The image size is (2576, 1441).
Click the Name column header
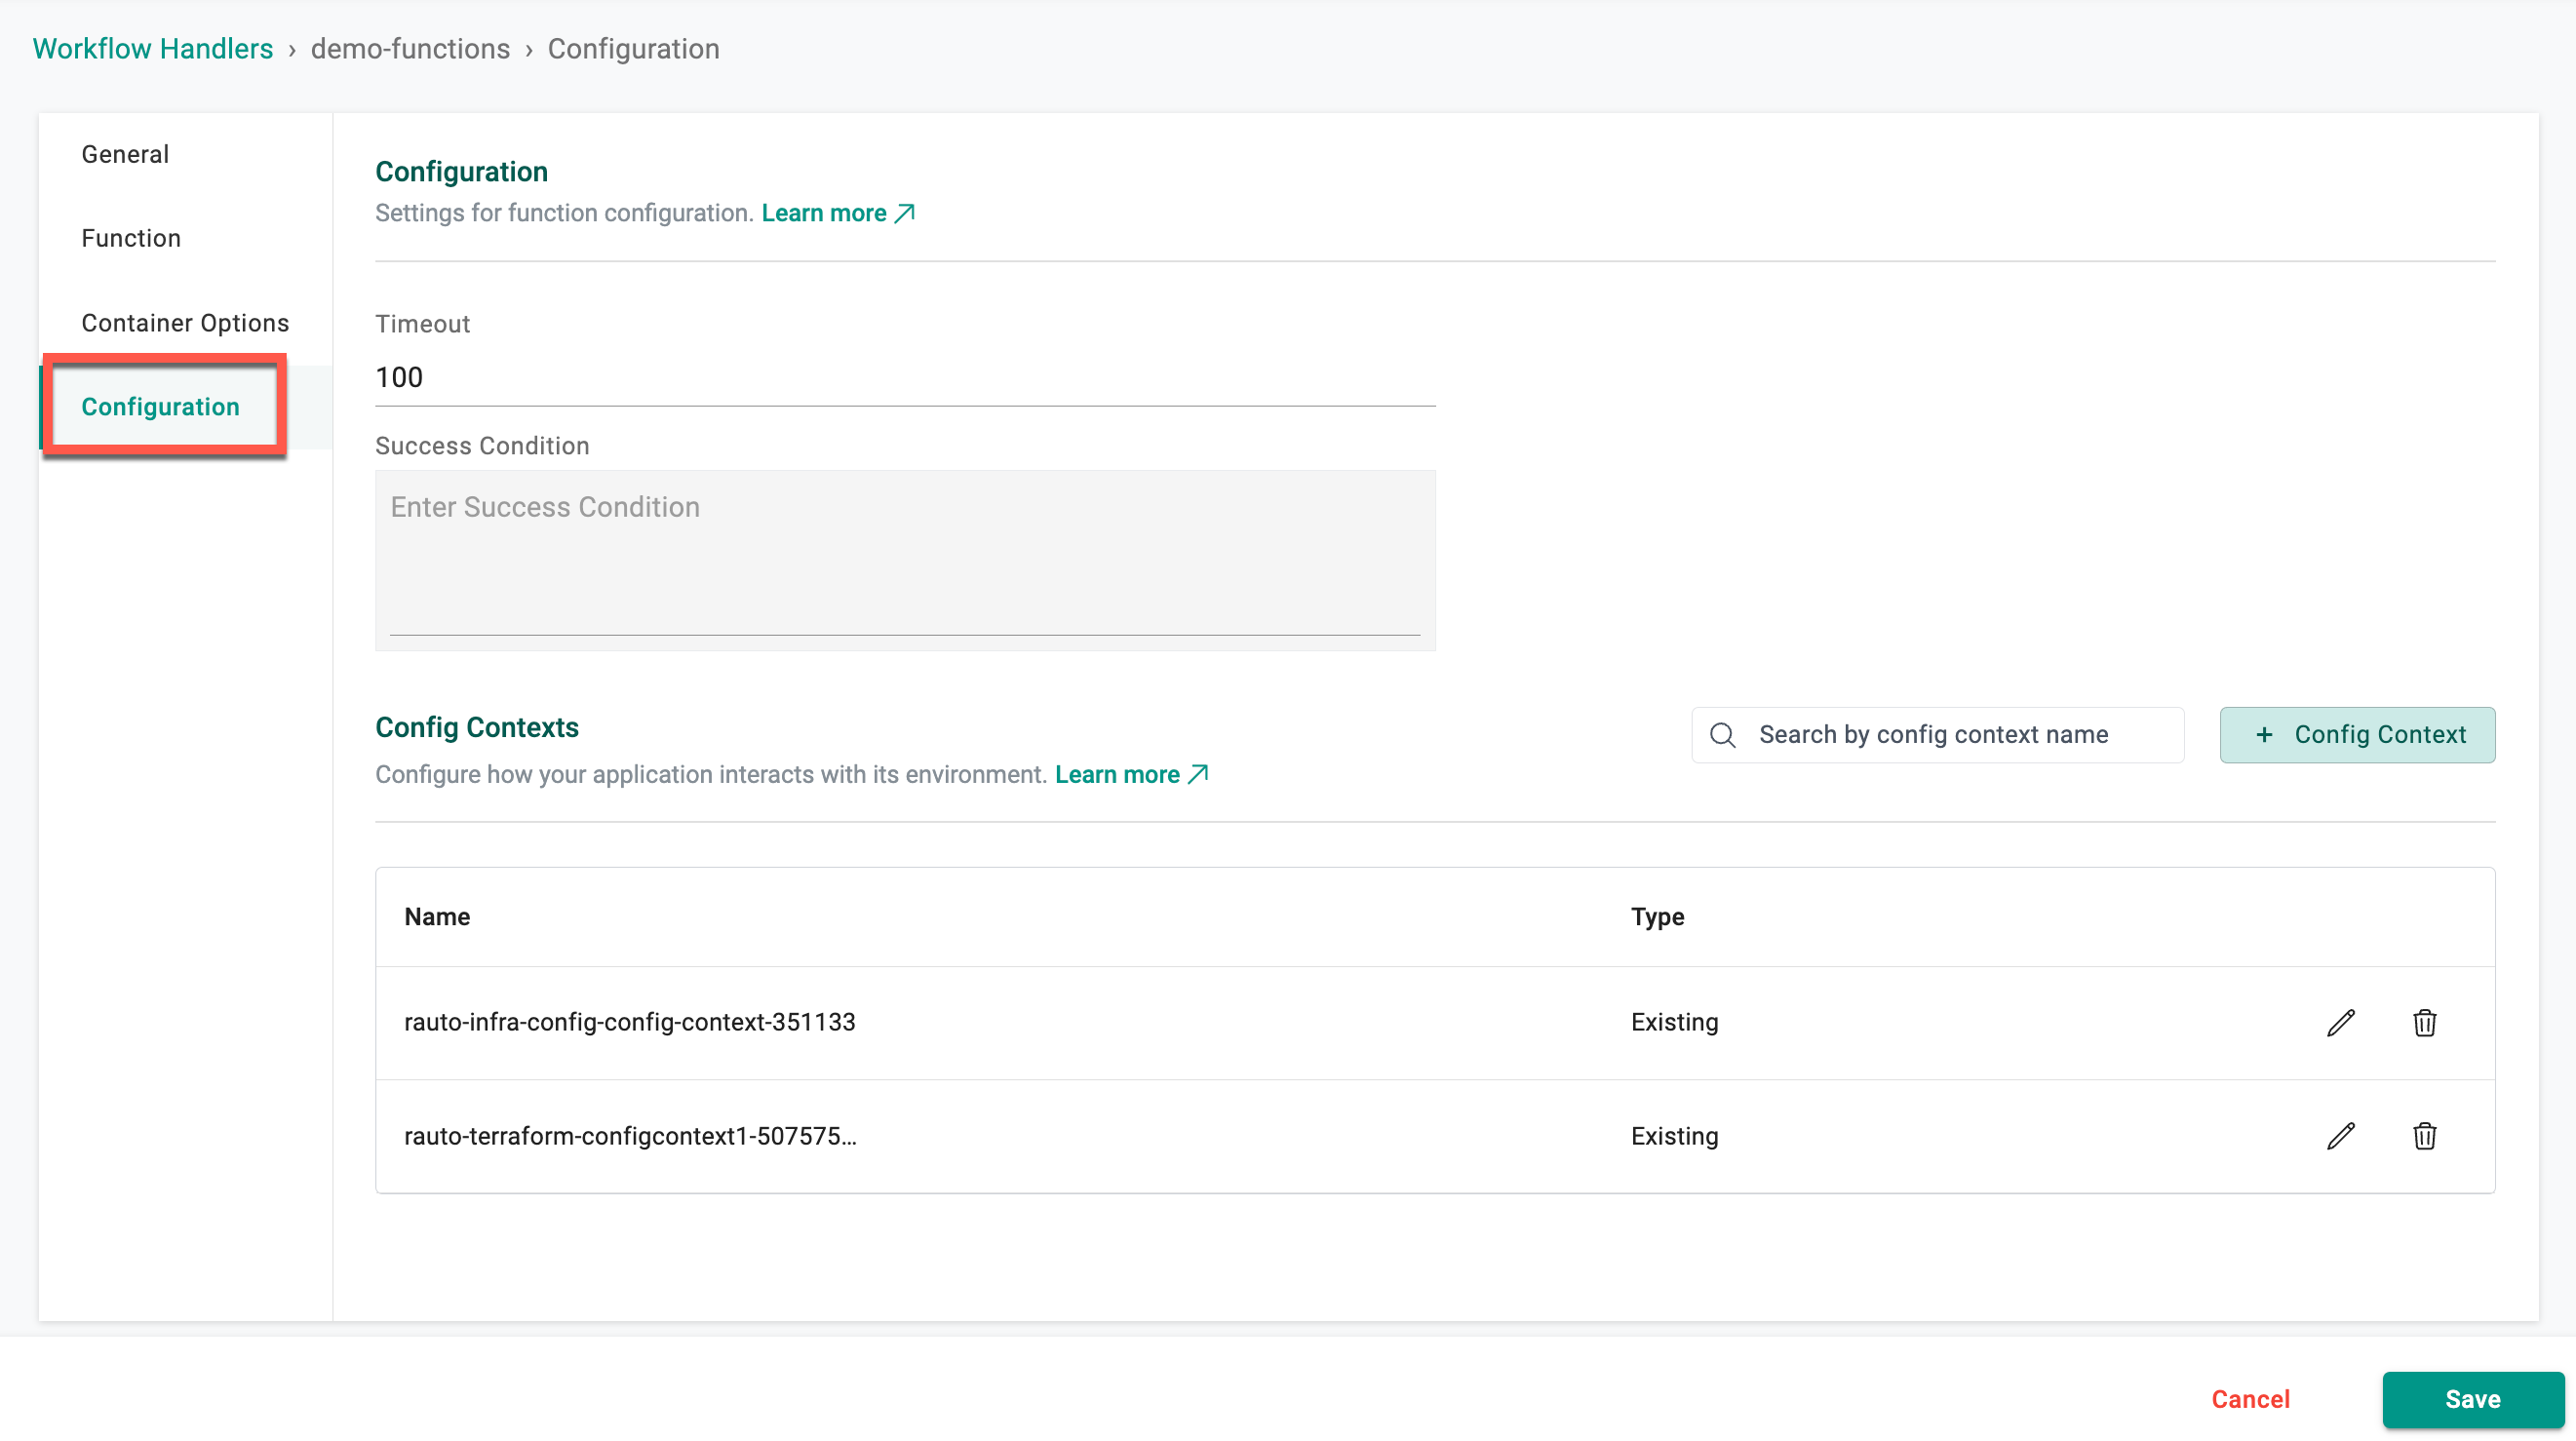pos(437,917)
